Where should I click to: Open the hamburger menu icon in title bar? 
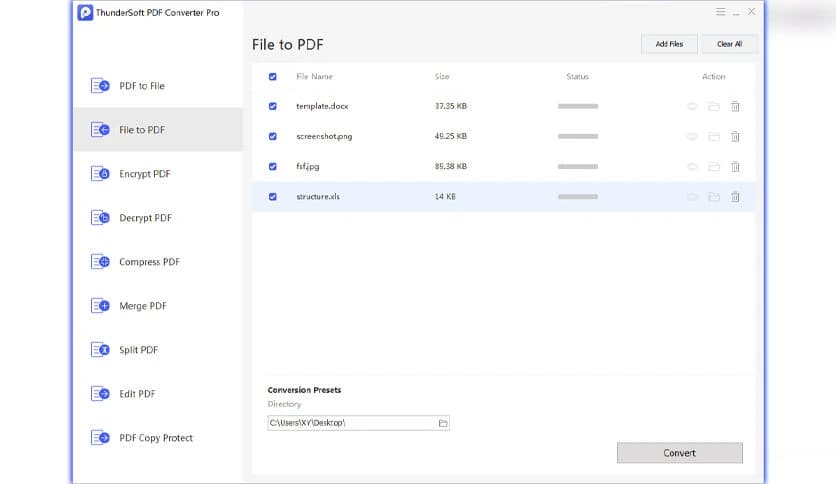point(720,12)
